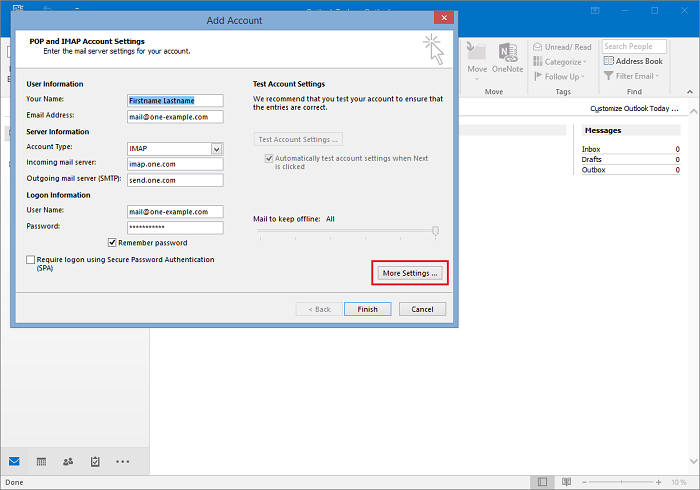Click the Incoming mail server field
Viewport: 700px width, 490px height.
pyautogui.click(x=175, y=164)
